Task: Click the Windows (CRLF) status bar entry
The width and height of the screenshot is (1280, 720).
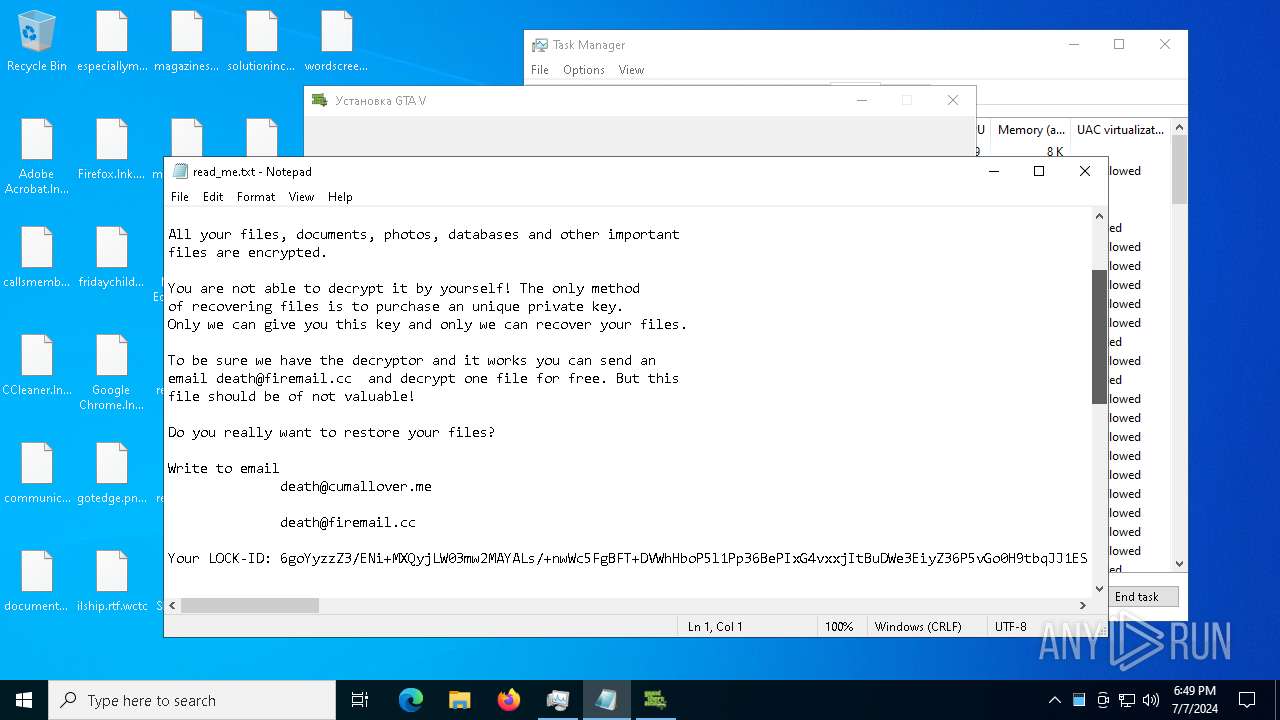Action: [x=918, y=627]
